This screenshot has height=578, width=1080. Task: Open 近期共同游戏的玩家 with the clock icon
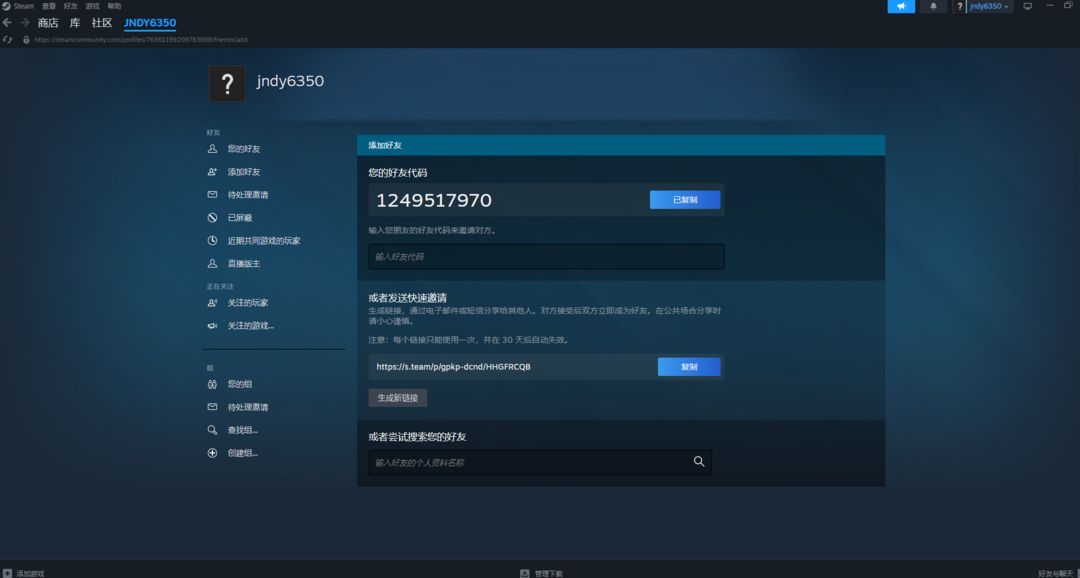[x=263, y=241]
